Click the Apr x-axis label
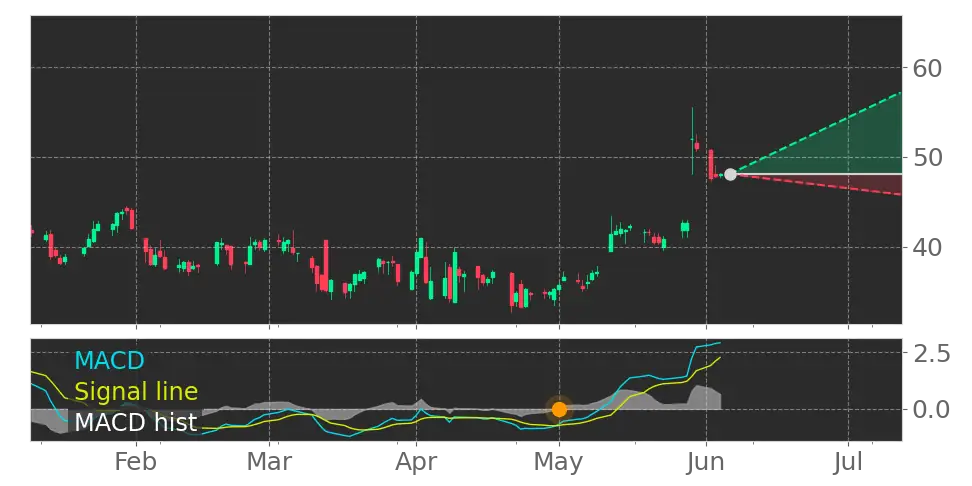Image resolution: width=972 pixels, height=486 pixels. coord(416,462)
